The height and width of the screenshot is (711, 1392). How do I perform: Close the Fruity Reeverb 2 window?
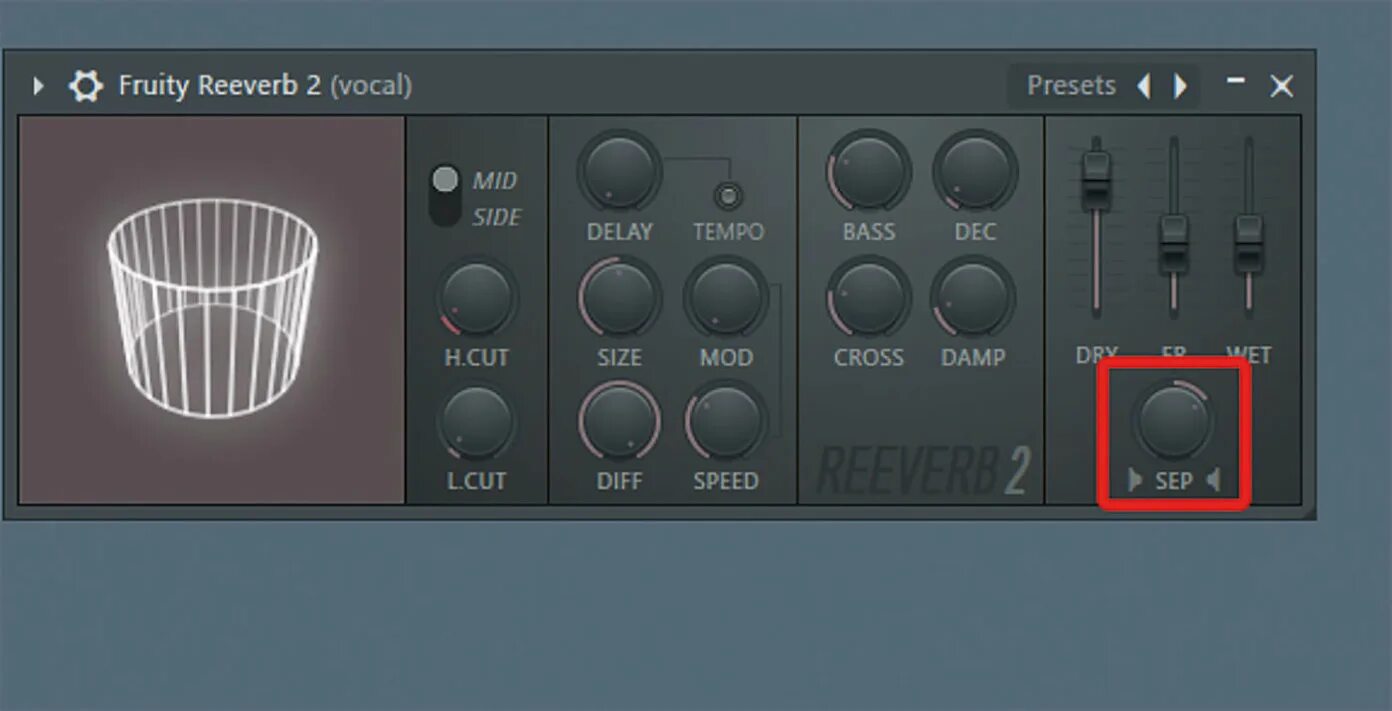1281,86
